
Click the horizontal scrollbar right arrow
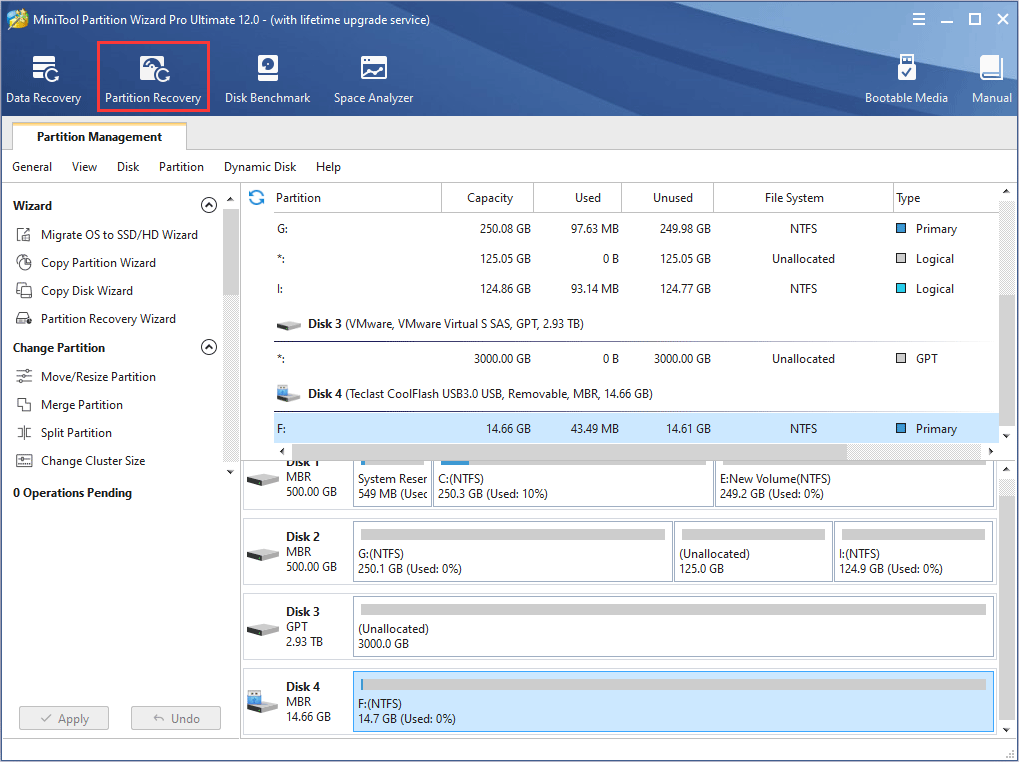pyautogui.click(x=990, y=451)
